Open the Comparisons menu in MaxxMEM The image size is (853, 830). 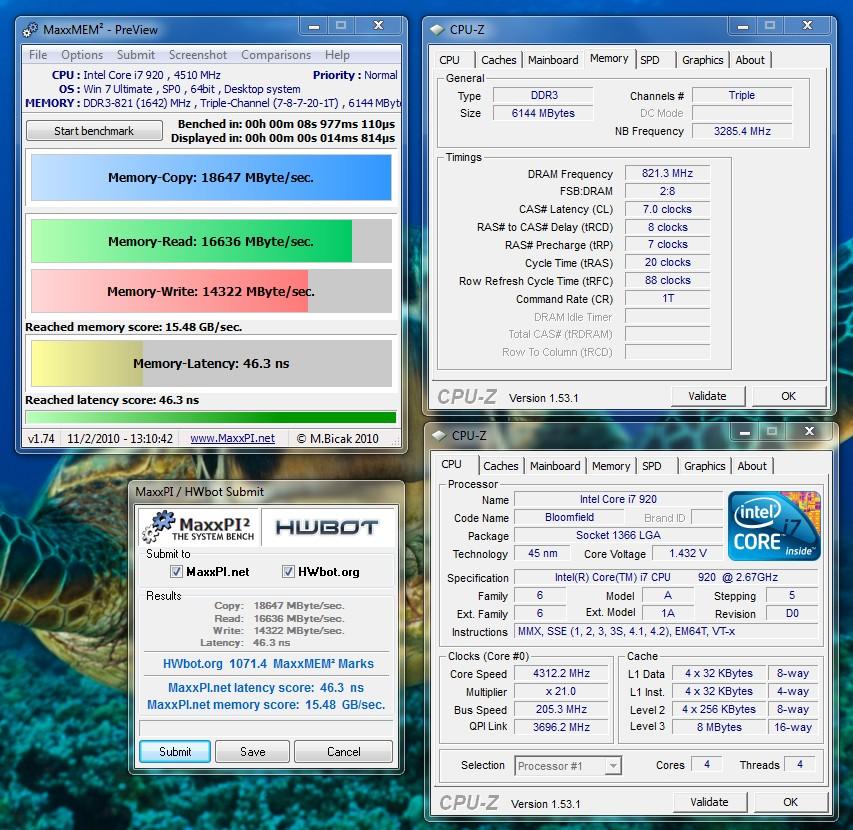[276, 55]
